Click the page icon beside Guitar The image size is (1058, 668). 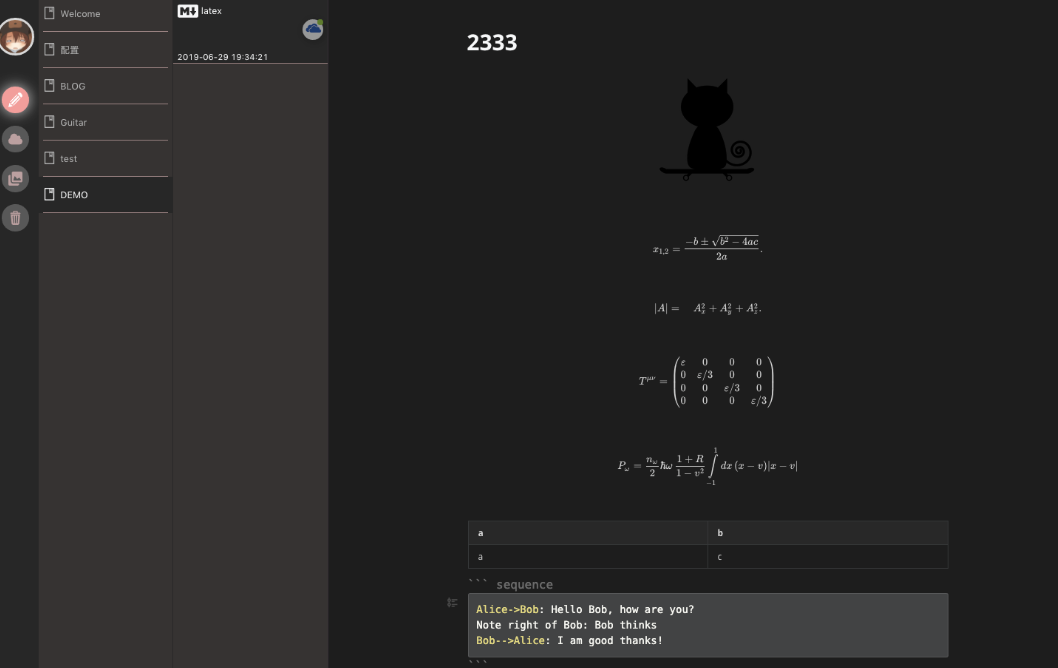pos(49,121)
